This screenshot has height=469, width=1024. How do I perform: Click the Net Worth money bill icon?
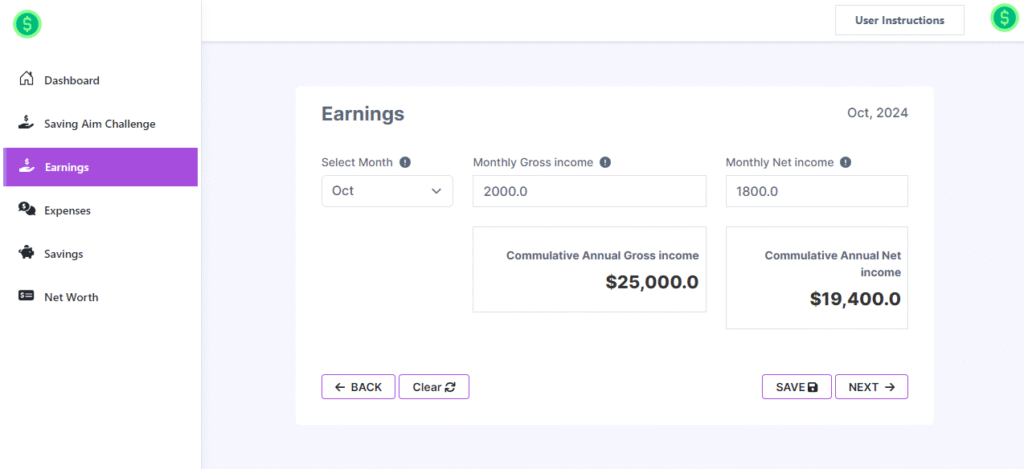coord(27,297)
